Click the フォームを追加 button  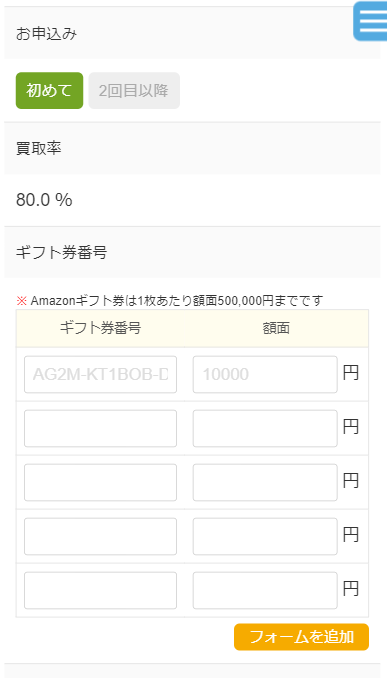(301, 637)
